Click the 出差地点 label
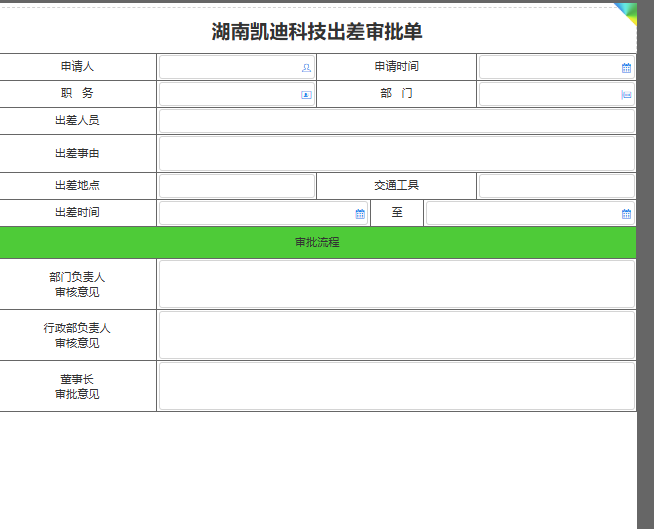The image size is (654, 529). pos(77,185)
